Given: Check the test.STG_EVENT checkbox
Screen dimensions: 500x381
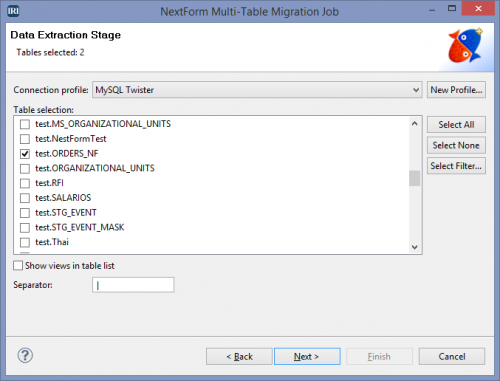Looking at the screenshot, I should [x=25, y=213].
